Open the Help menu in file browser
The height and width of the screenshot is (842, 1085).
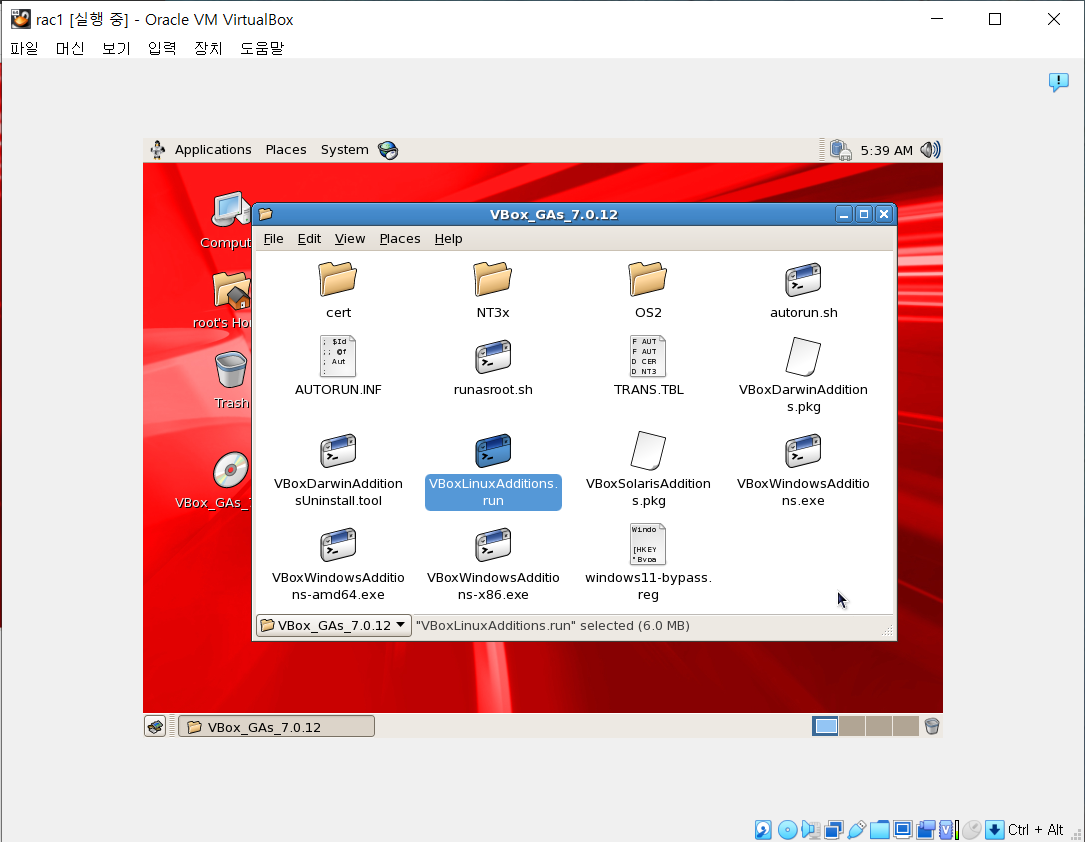coord(448,239)
